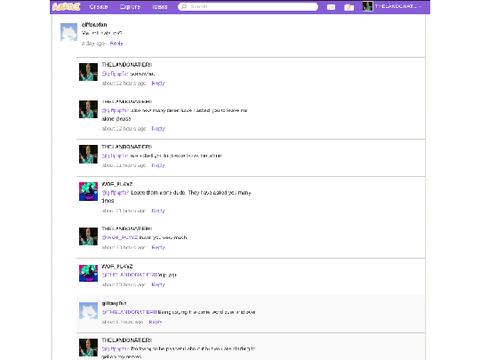Open mention link in 'trying to be peaceful' comment

[x=115, y=349]
